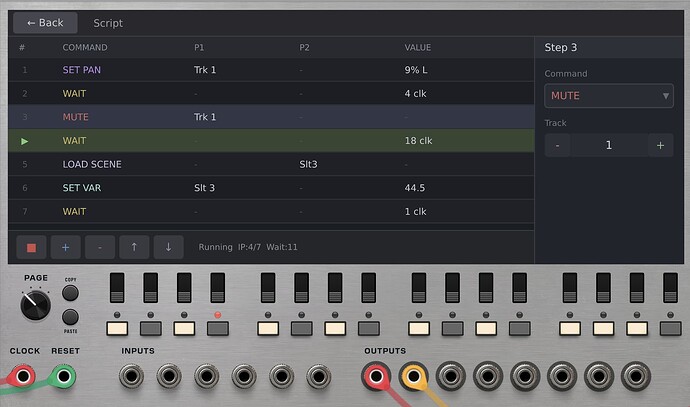The width and height of the screenshot is (690, 407).
Task: Move step up with the up arrow
Action: tap(134, 247)
